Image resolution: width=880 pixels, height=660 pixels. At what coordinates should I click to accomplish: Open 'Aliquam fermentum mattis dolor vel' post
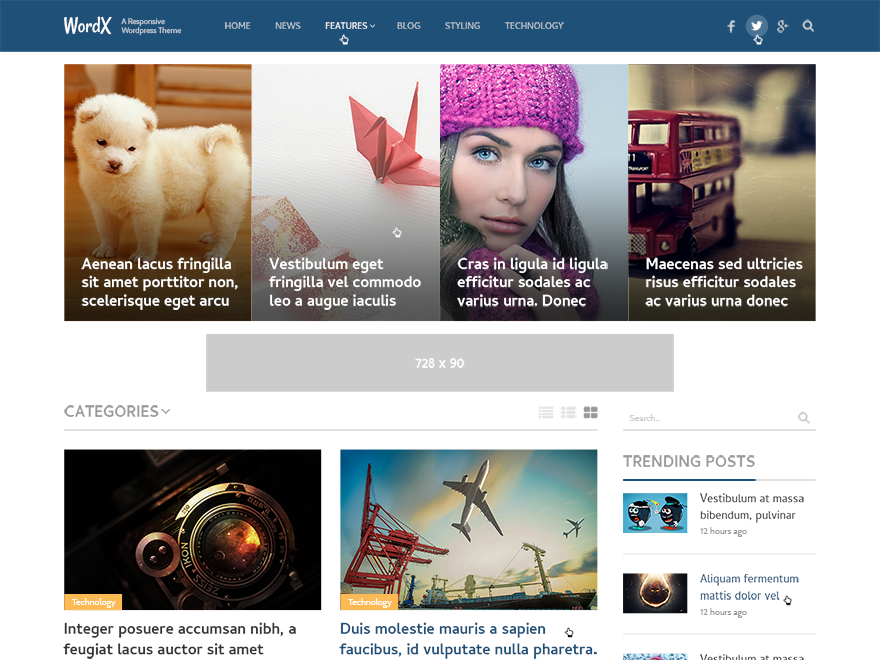pyautogui.click(x=749, y=587)
